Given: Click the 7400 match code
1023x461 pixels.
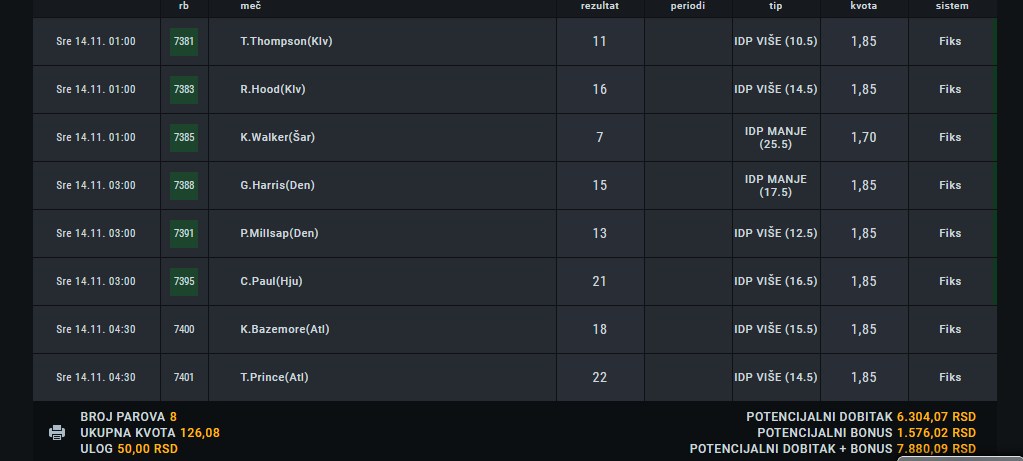Looking at the screenshot, I should point(184,329).
